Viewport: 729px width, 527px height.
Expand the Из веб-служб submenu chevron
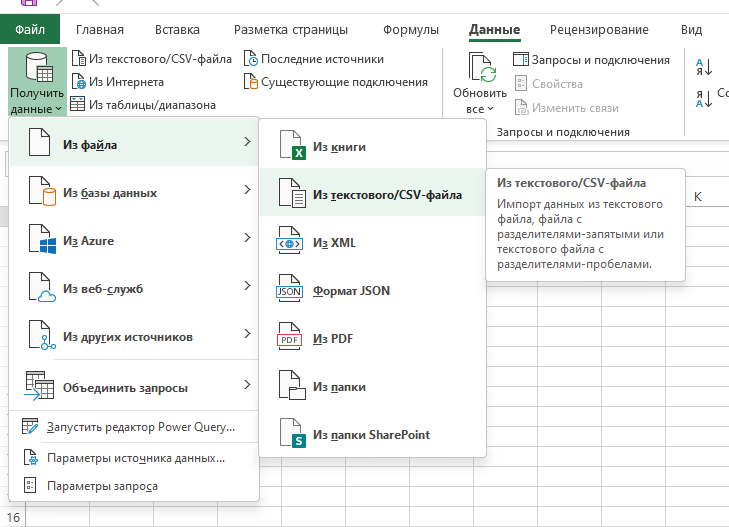(x=247, y=285)
